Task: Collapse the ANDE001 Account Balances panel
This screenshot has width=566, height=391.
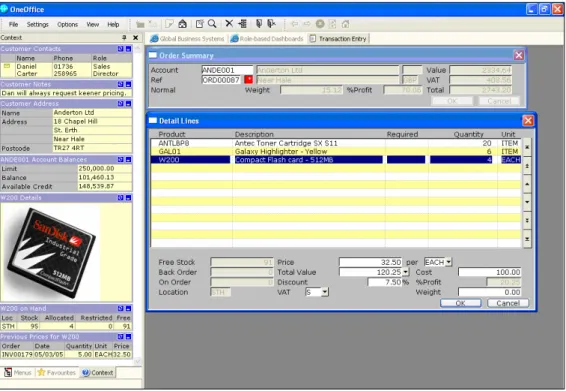Action: tap(128, 160)
